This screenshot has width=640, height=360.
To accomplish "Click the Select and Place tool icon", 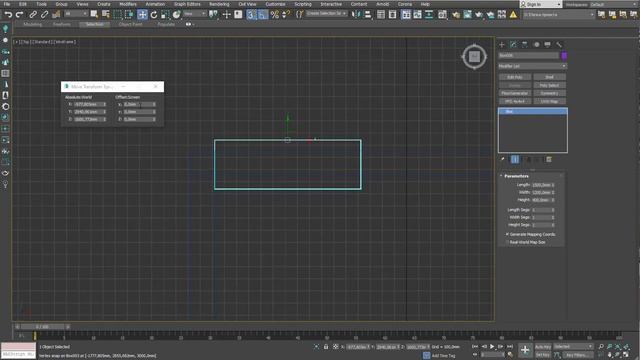I will coord(176,15).
